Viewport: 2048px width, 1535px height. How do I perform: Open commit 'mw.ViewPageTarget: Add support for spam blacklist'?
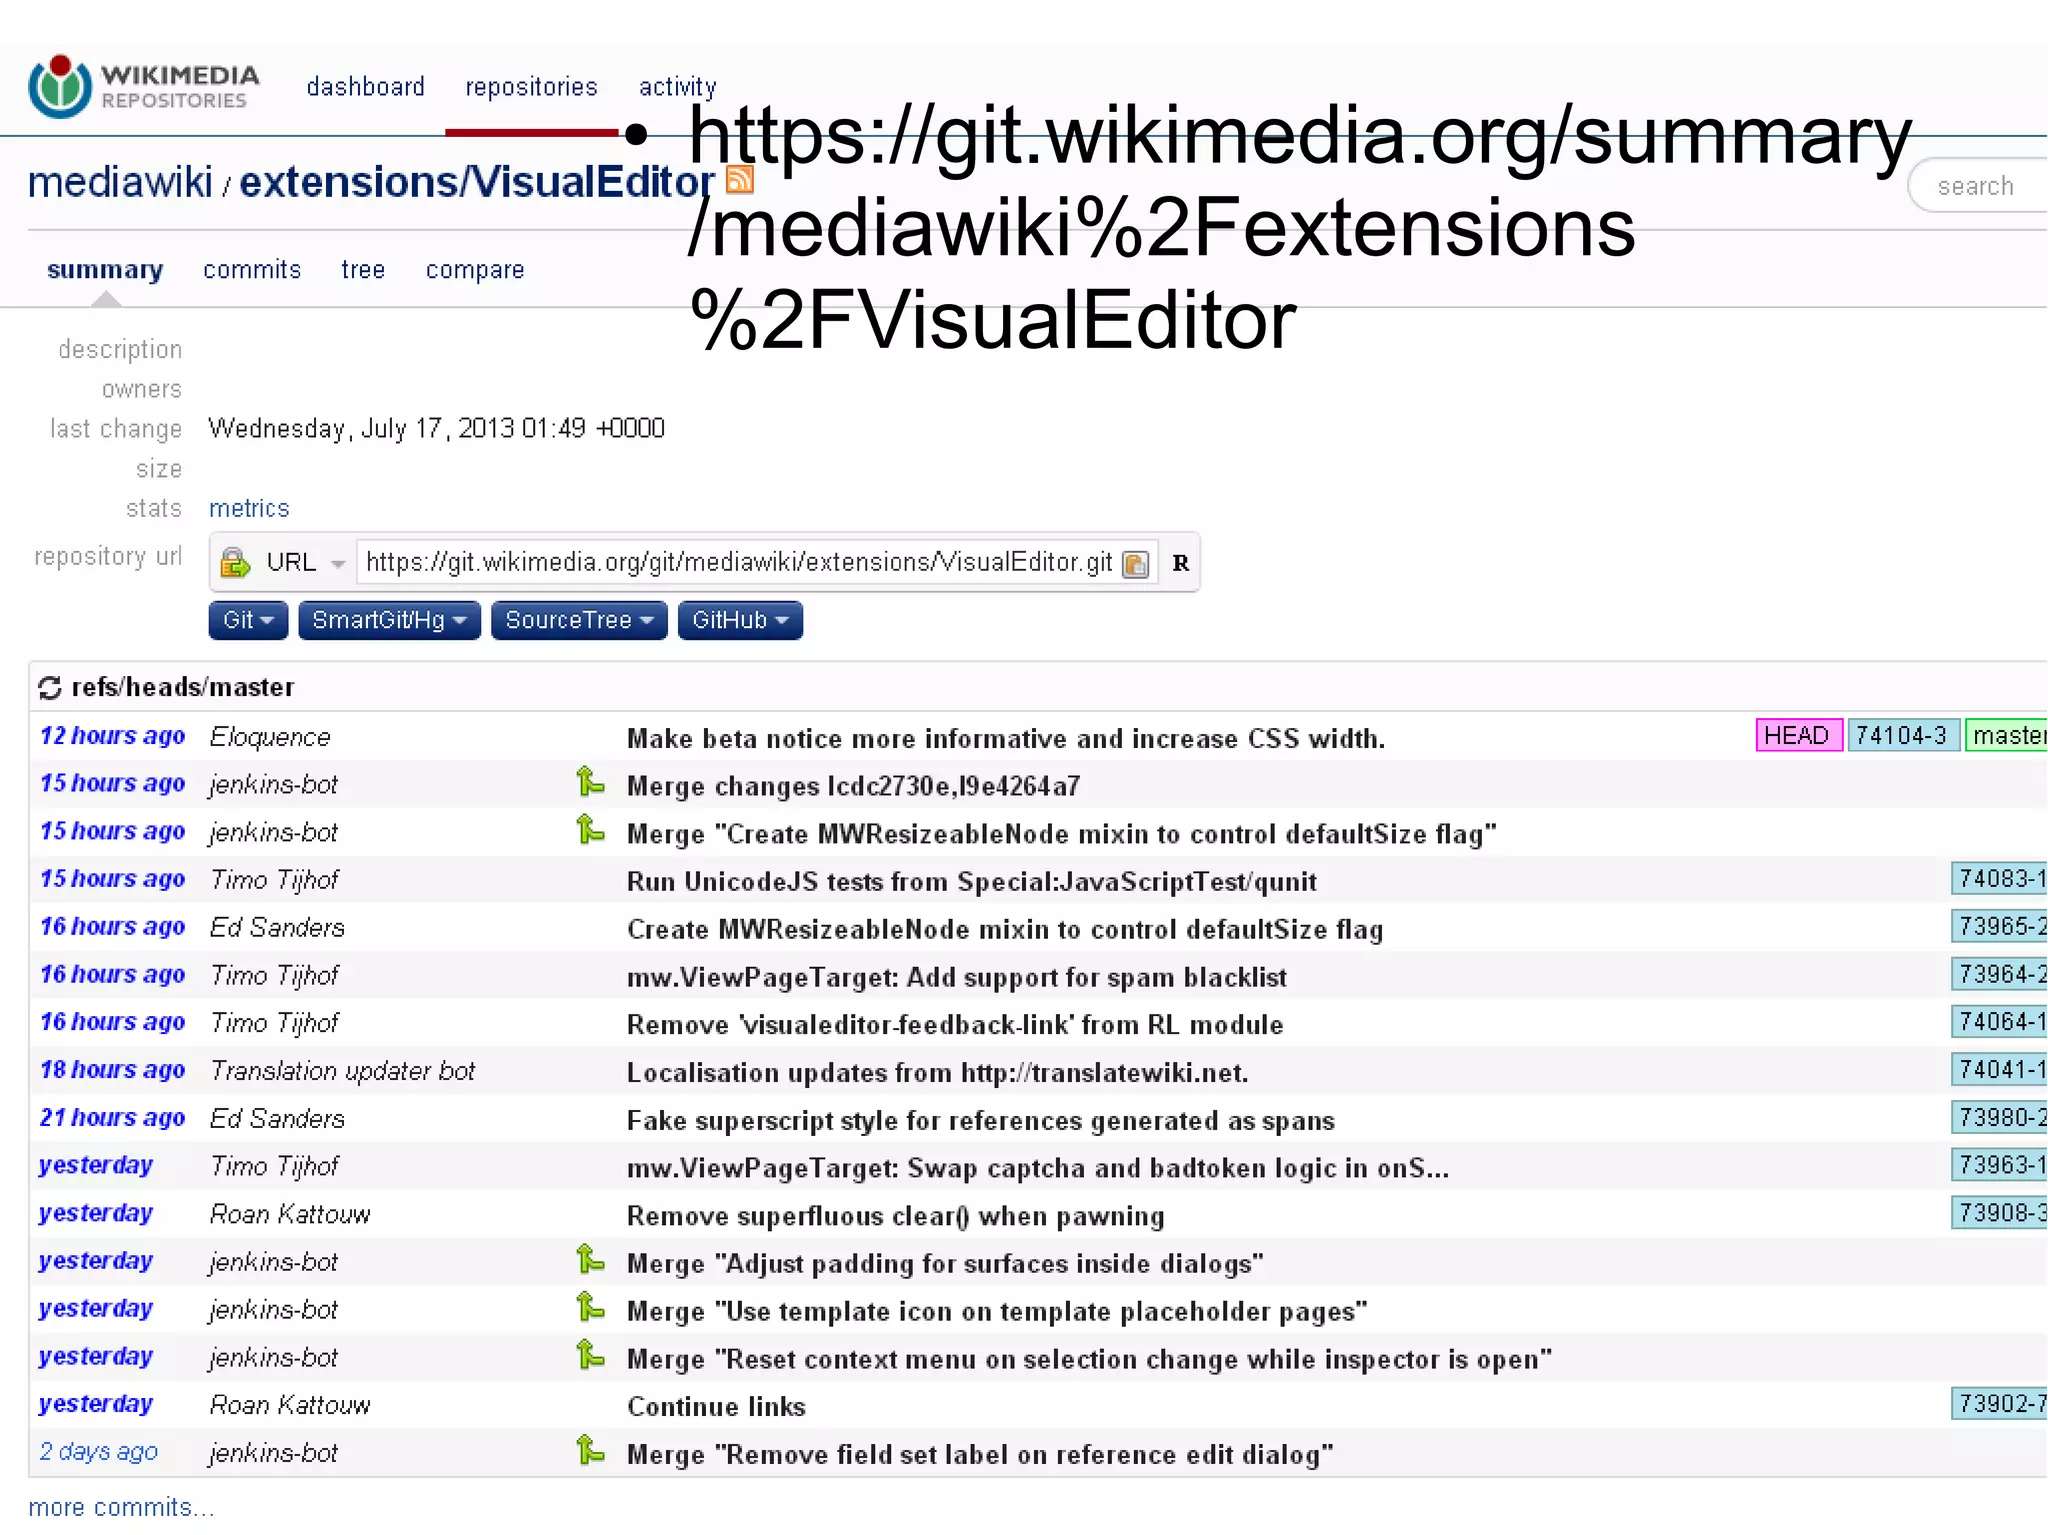click(957, 978)
